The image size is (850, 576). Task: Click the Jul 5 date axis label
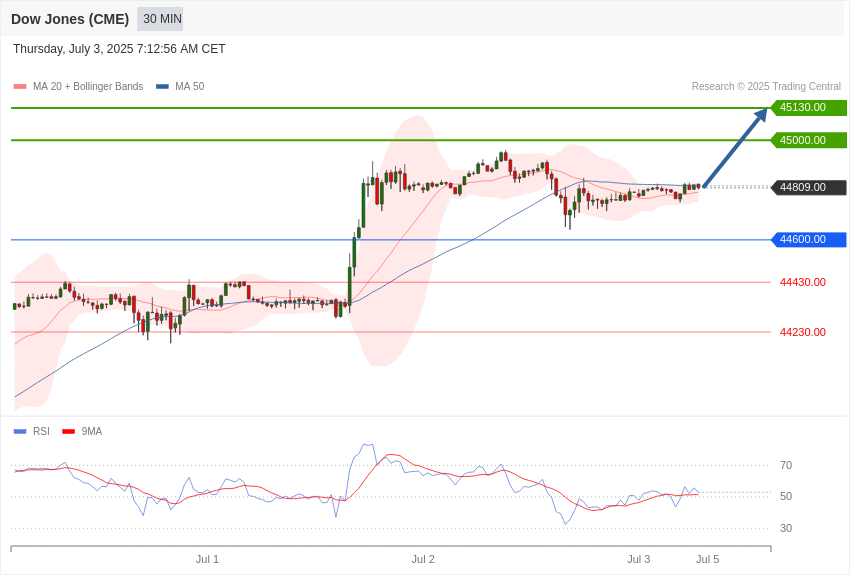point(707,559)
